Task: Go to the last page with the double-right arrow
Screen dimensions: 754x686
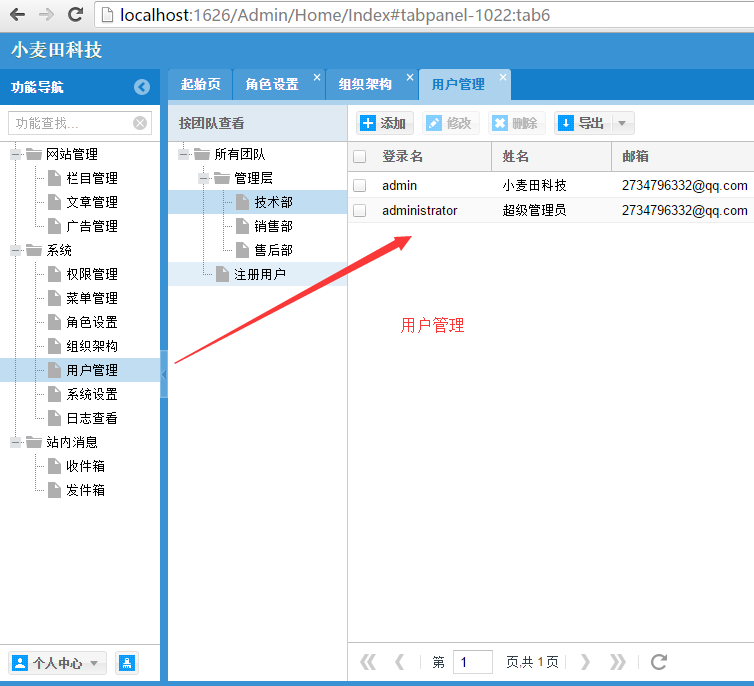Action: point(618,662)
